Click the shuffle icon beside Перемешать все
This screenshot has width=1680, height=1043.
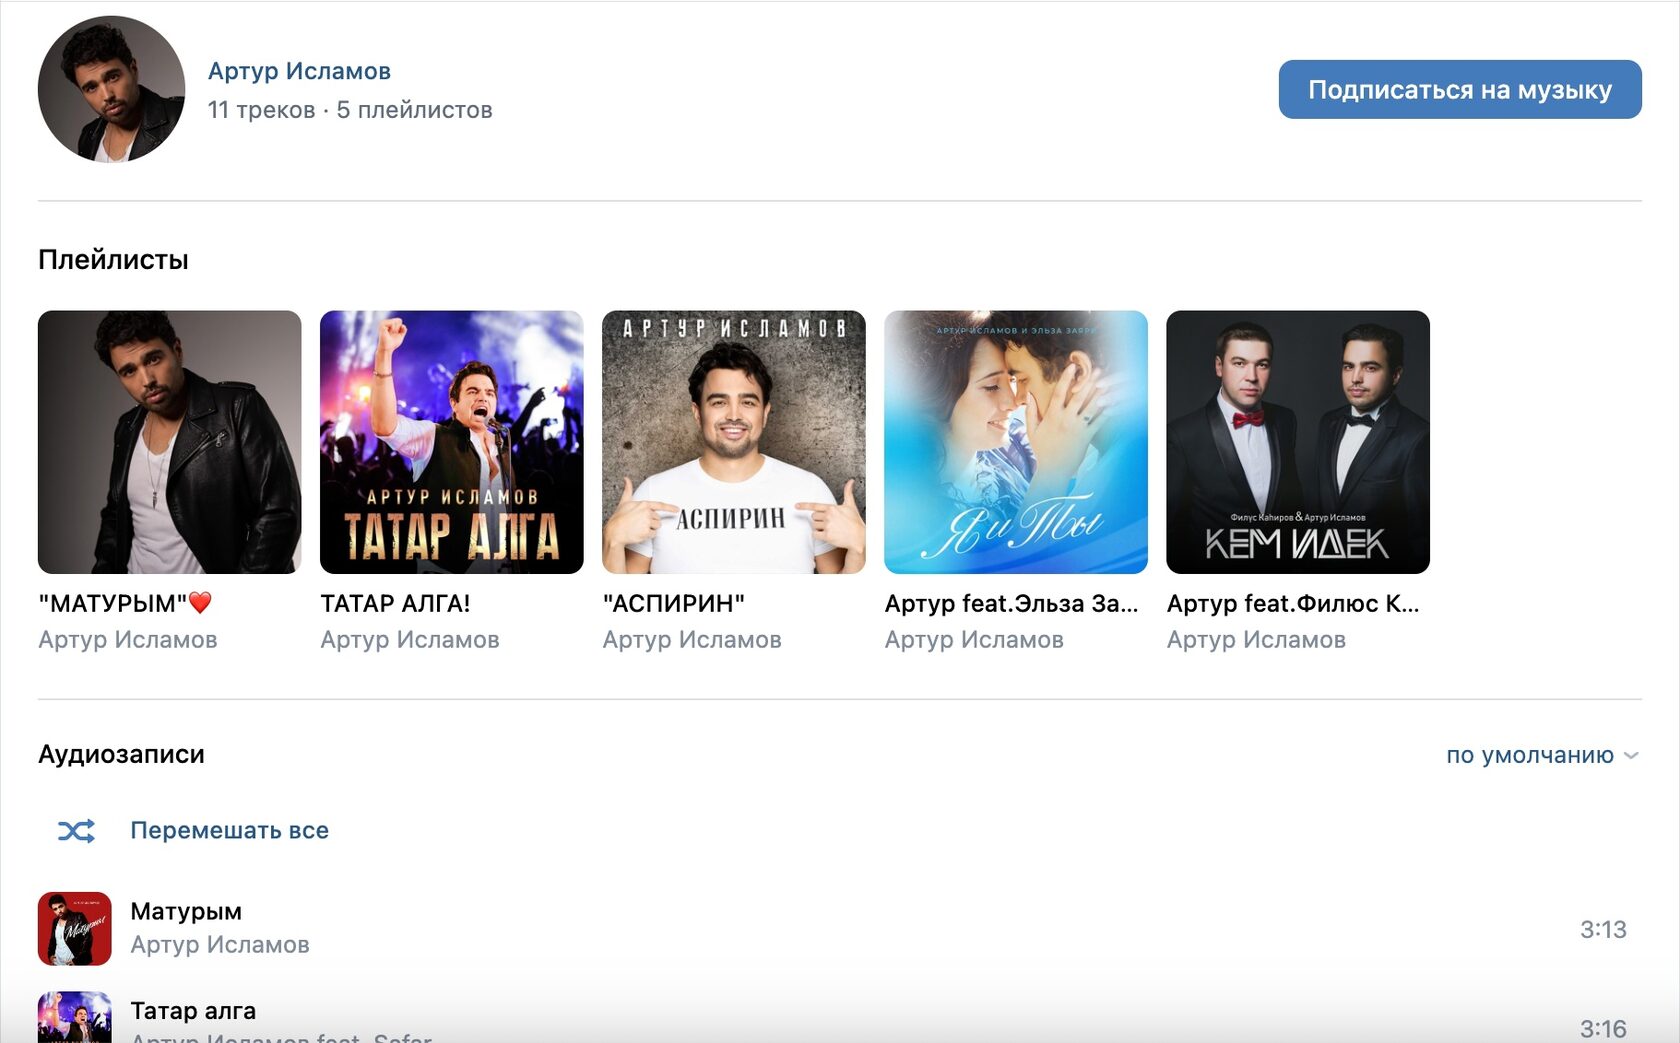click(x=76, y=830)
